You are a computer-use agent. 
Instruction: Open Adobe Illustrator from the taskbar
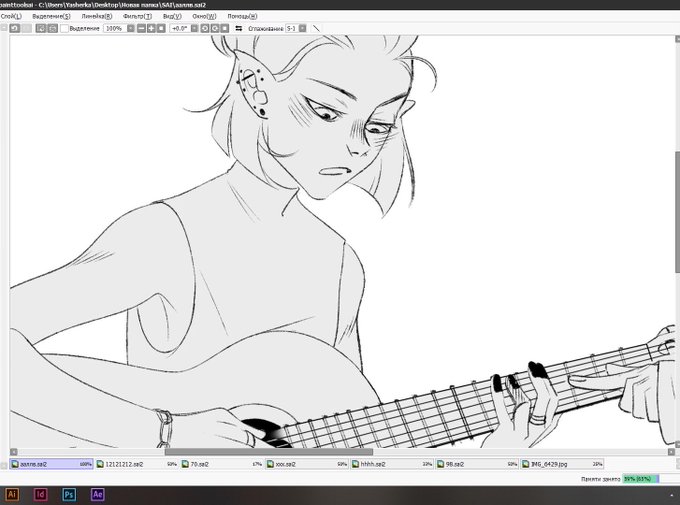12,494
